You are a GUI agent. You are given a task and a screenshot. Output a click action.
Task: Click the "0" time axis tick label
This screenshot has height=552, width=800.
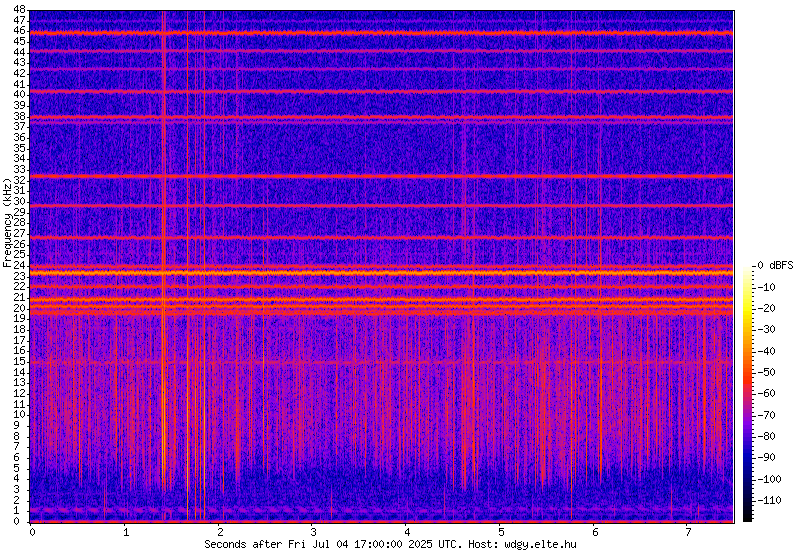32,533
